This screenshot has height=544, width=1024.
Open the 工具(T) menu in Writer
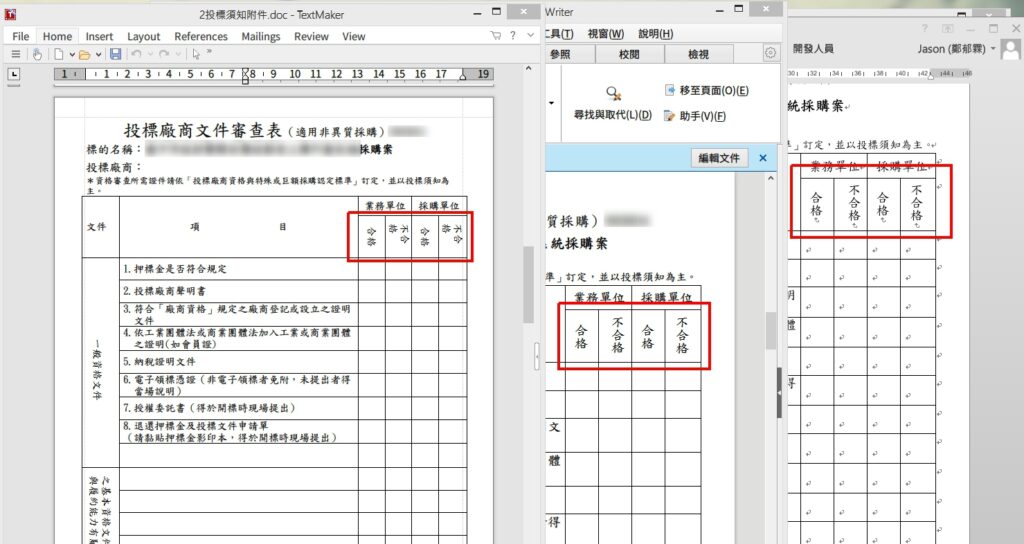click(x=560, y=34)
